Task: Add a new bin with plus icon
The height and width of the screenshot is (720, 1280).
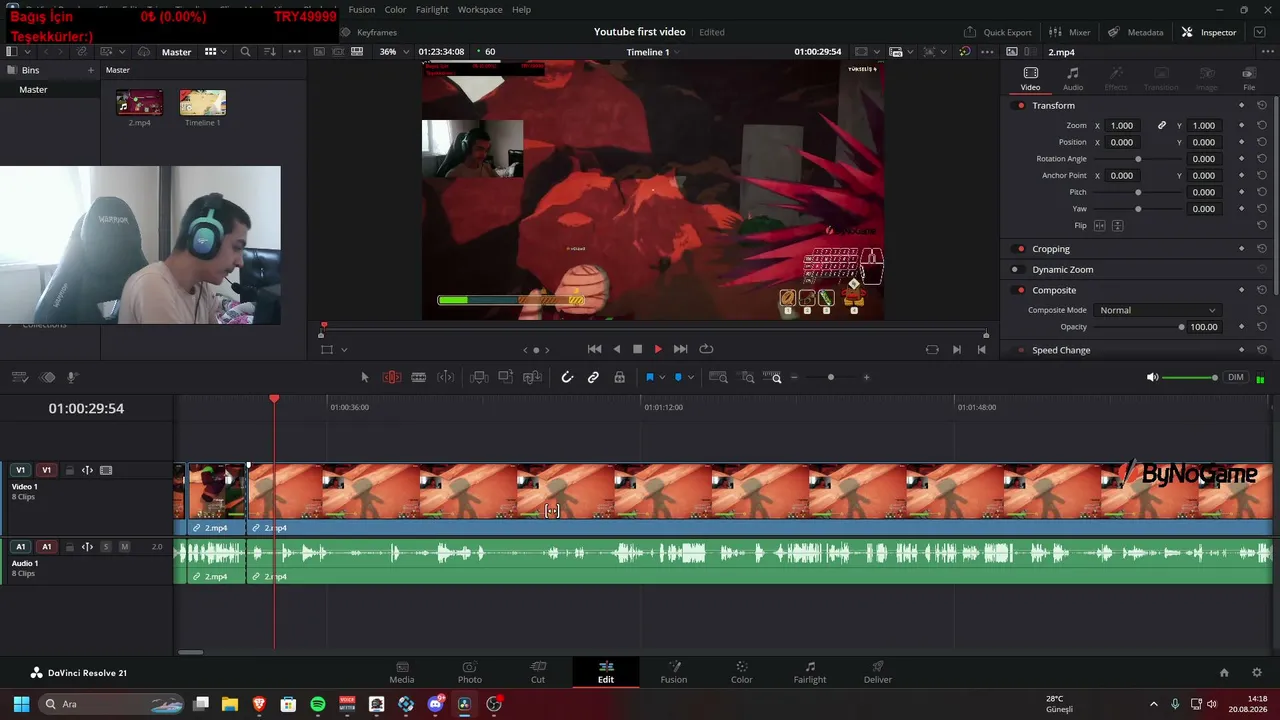Action: pos(90,70)
